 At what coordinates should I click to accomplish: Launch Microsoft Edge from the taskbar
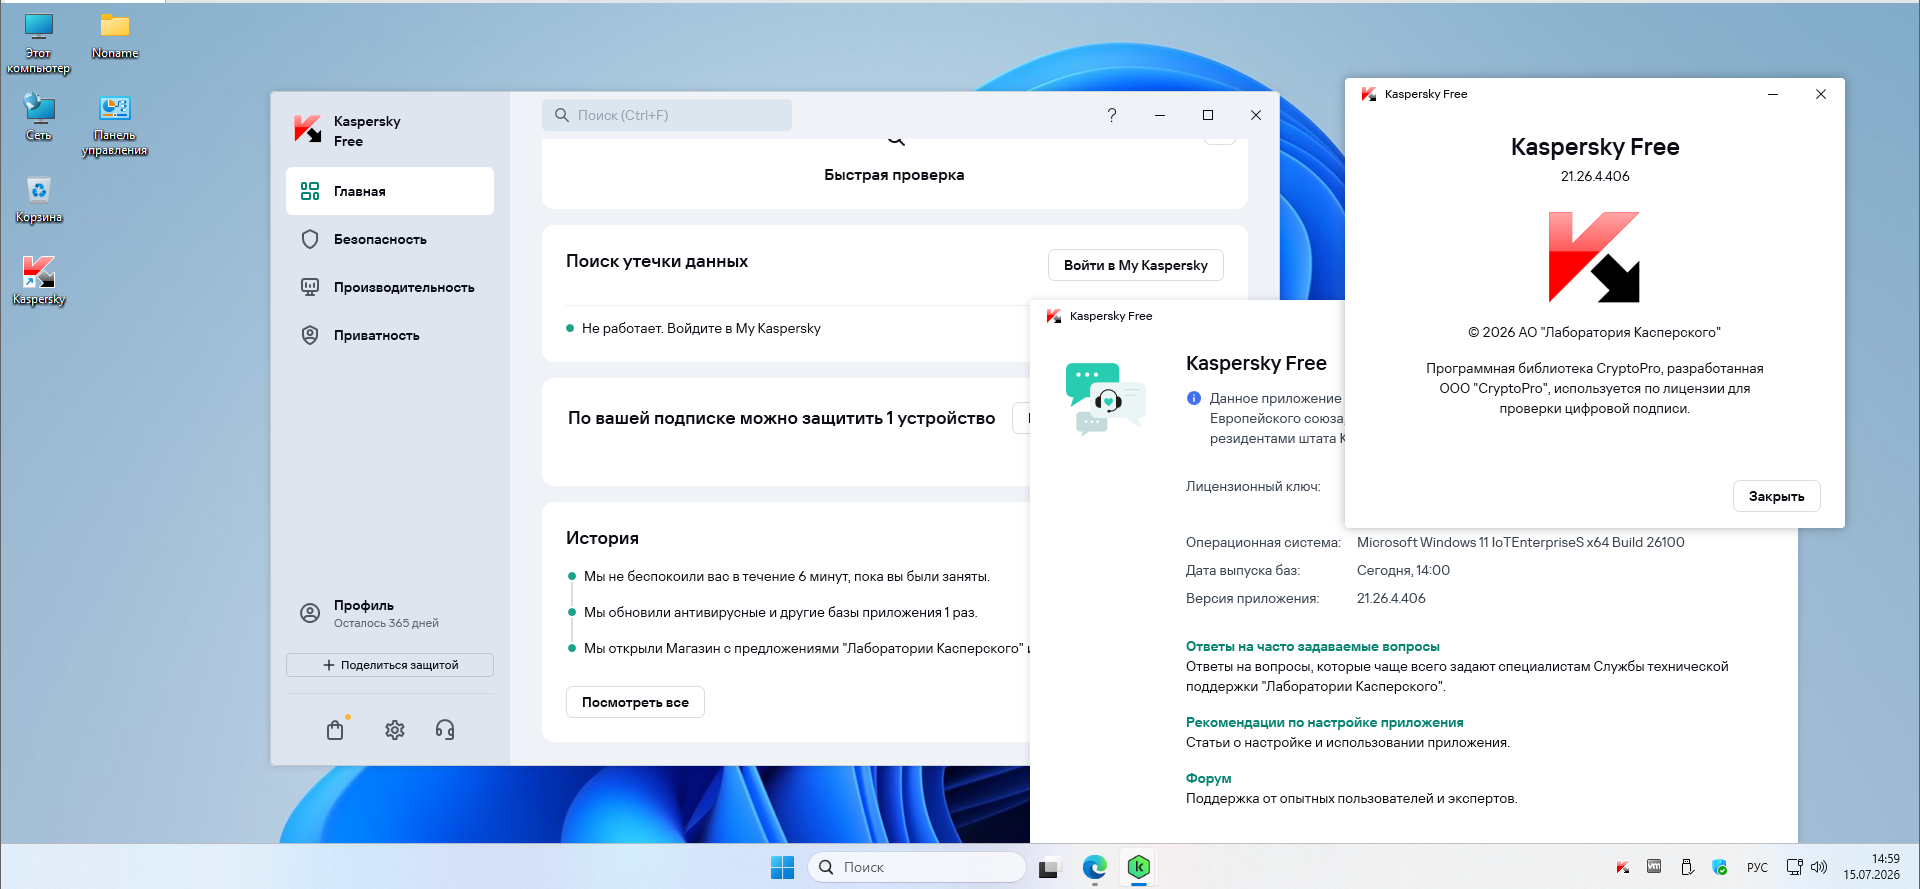click(x=1094, y=867)
